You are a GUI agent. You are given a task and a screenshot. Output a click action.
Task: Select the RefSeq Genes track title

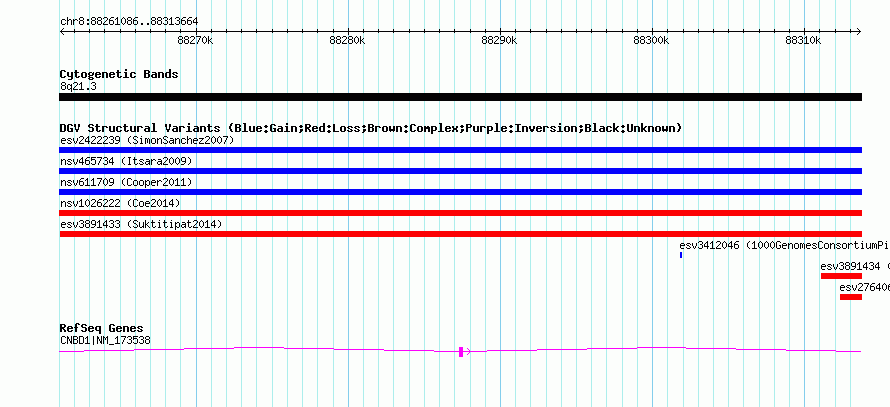102,329
